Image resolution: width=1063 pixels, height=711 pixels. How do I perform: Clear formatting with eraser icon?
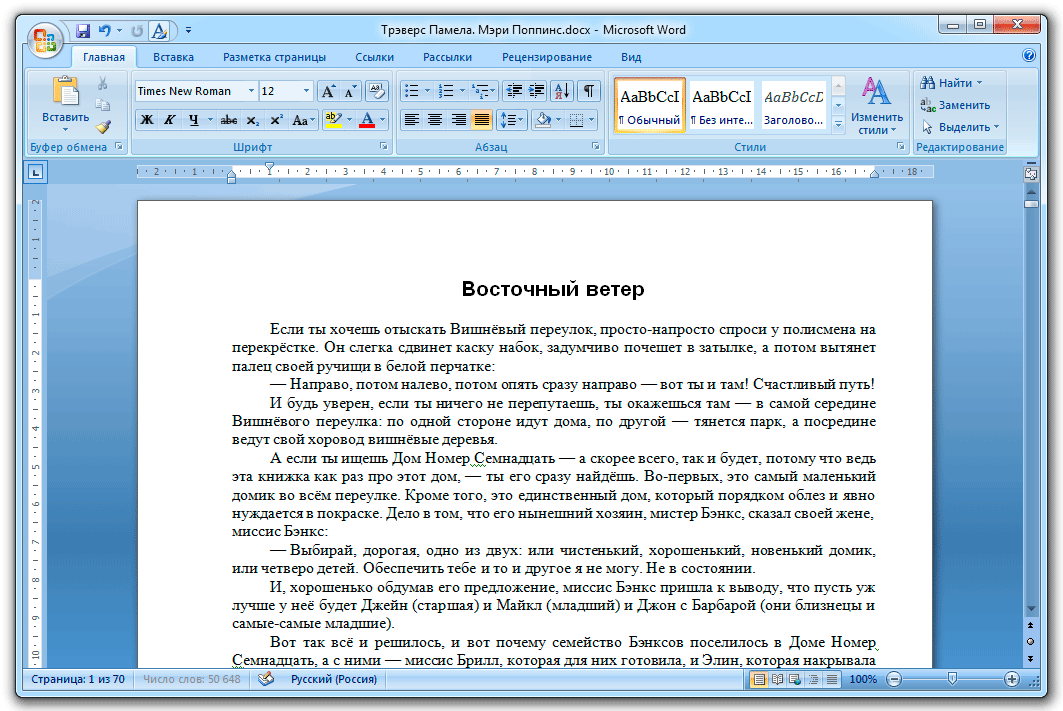[376, 91]
